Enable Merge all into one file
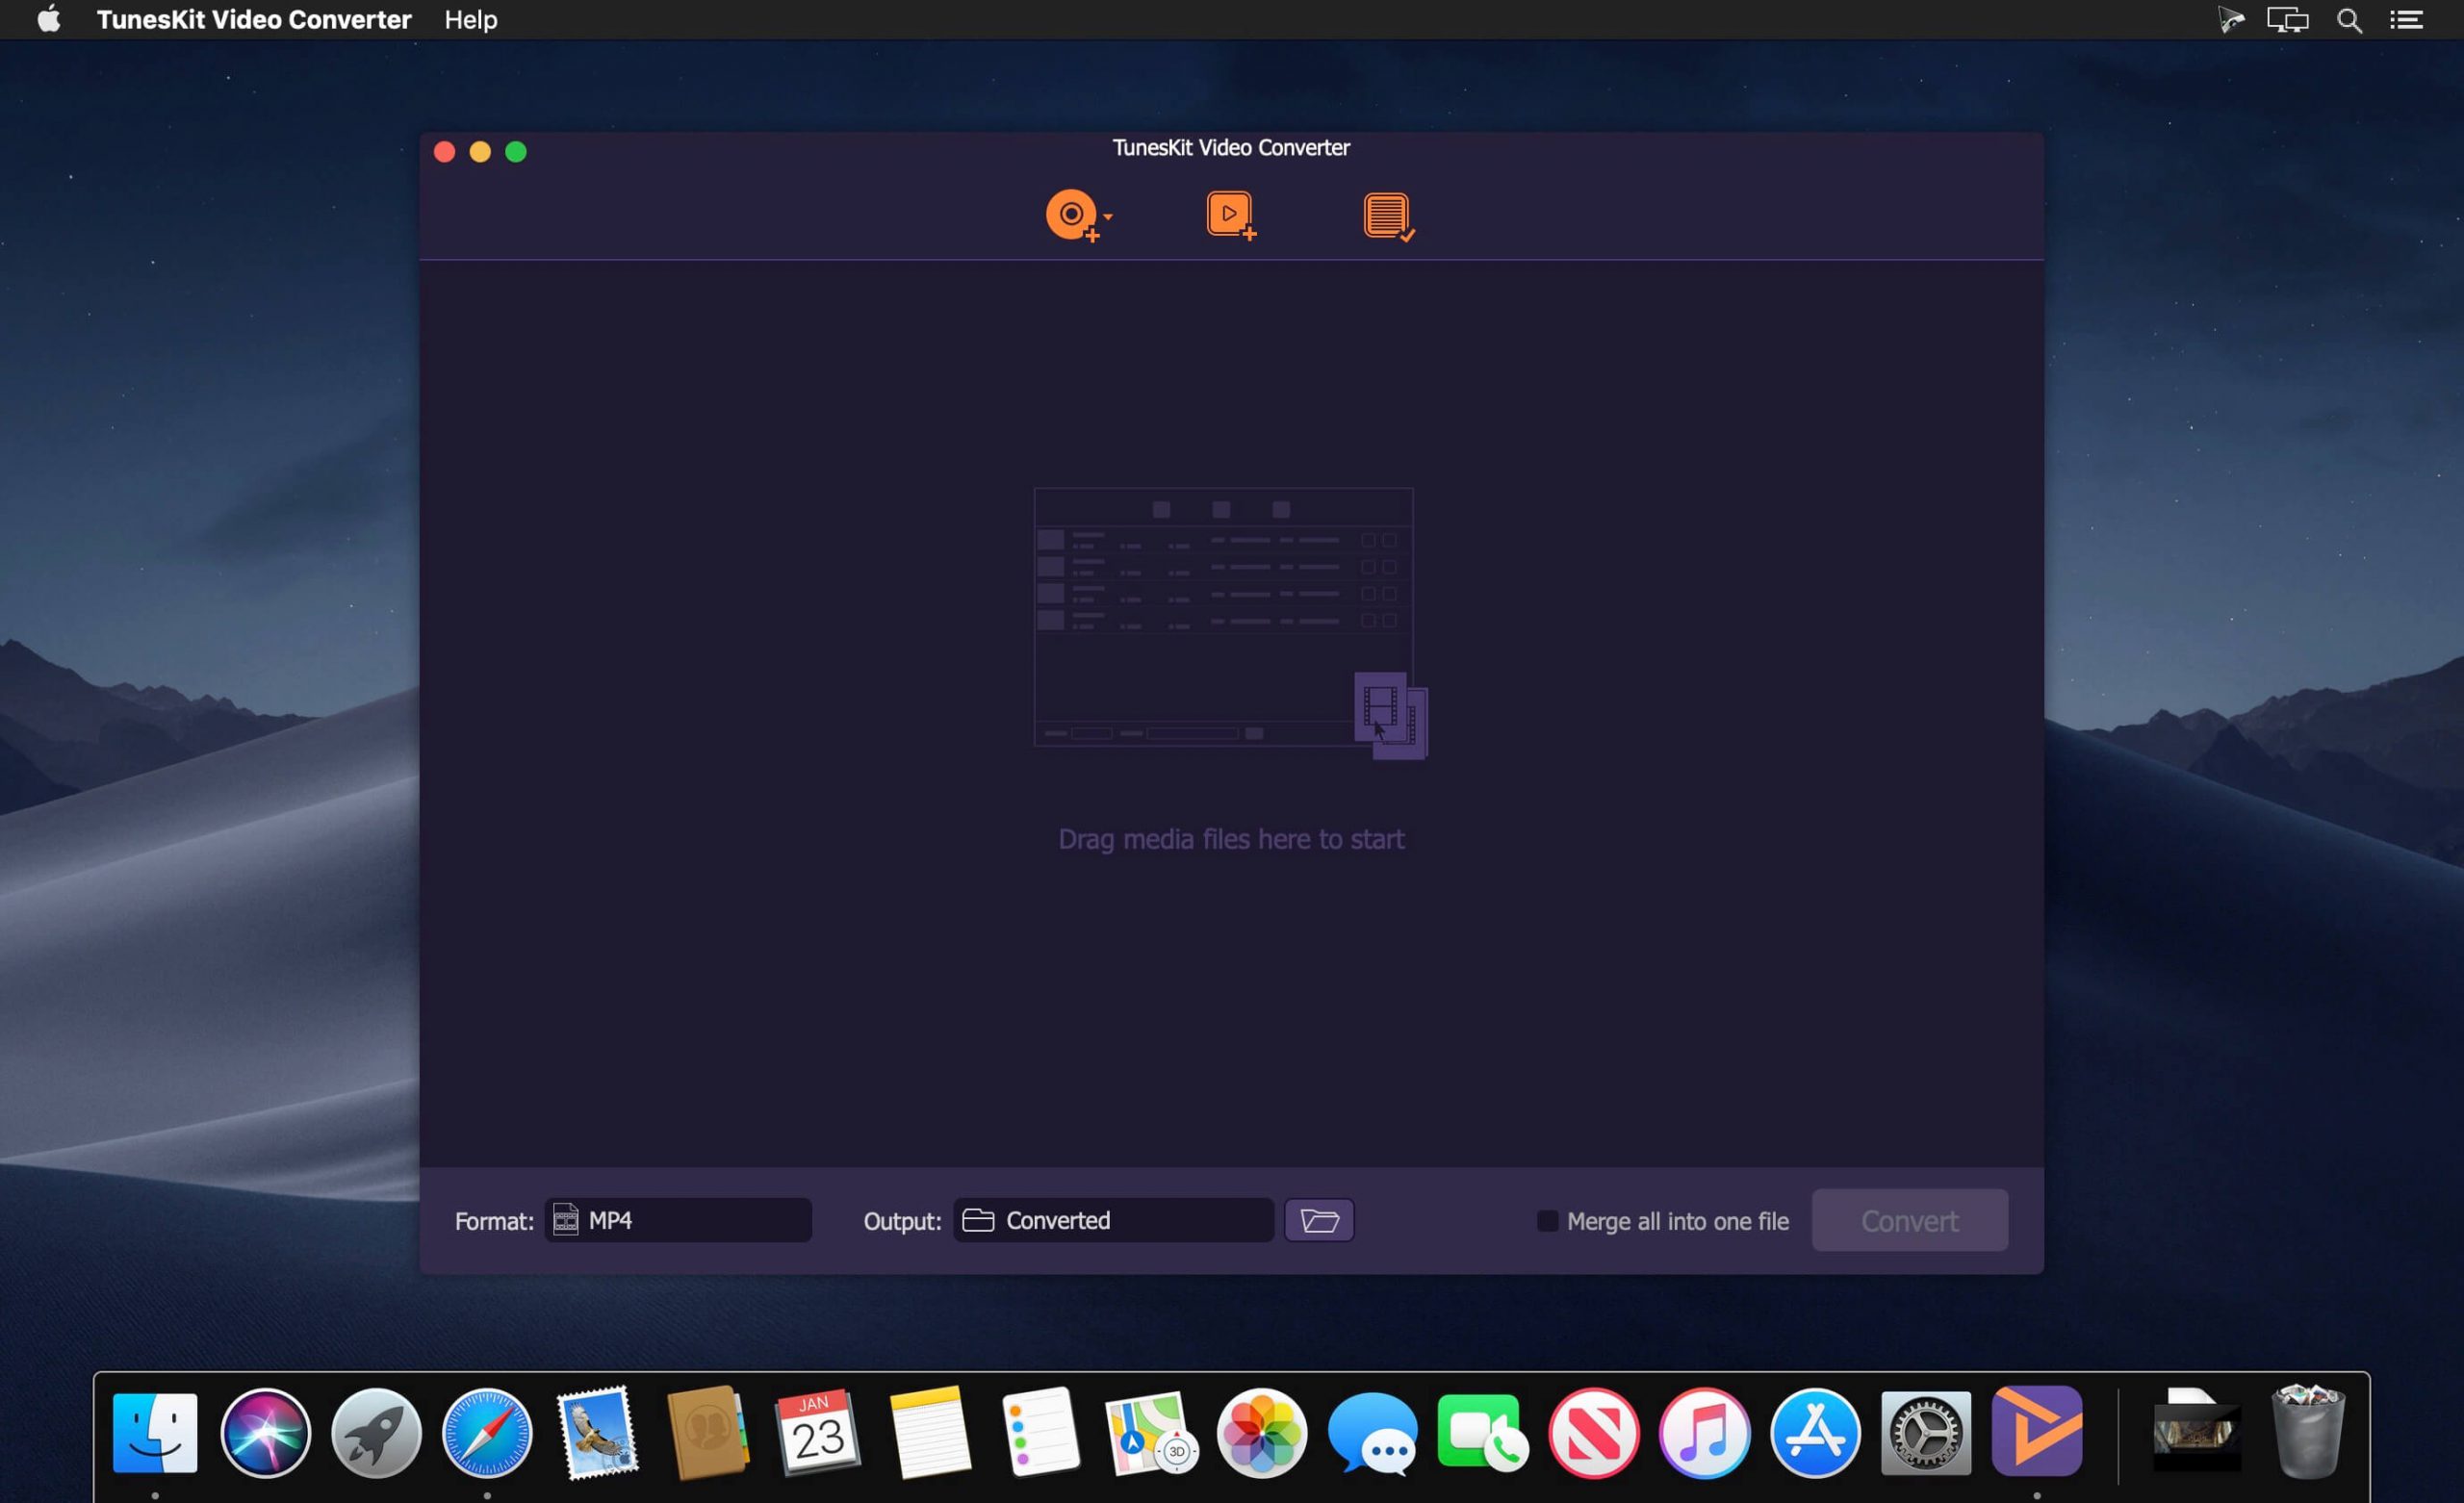This screenshot has width=2464, height=1503. pyautogui.click(x=1547, y=1221)
